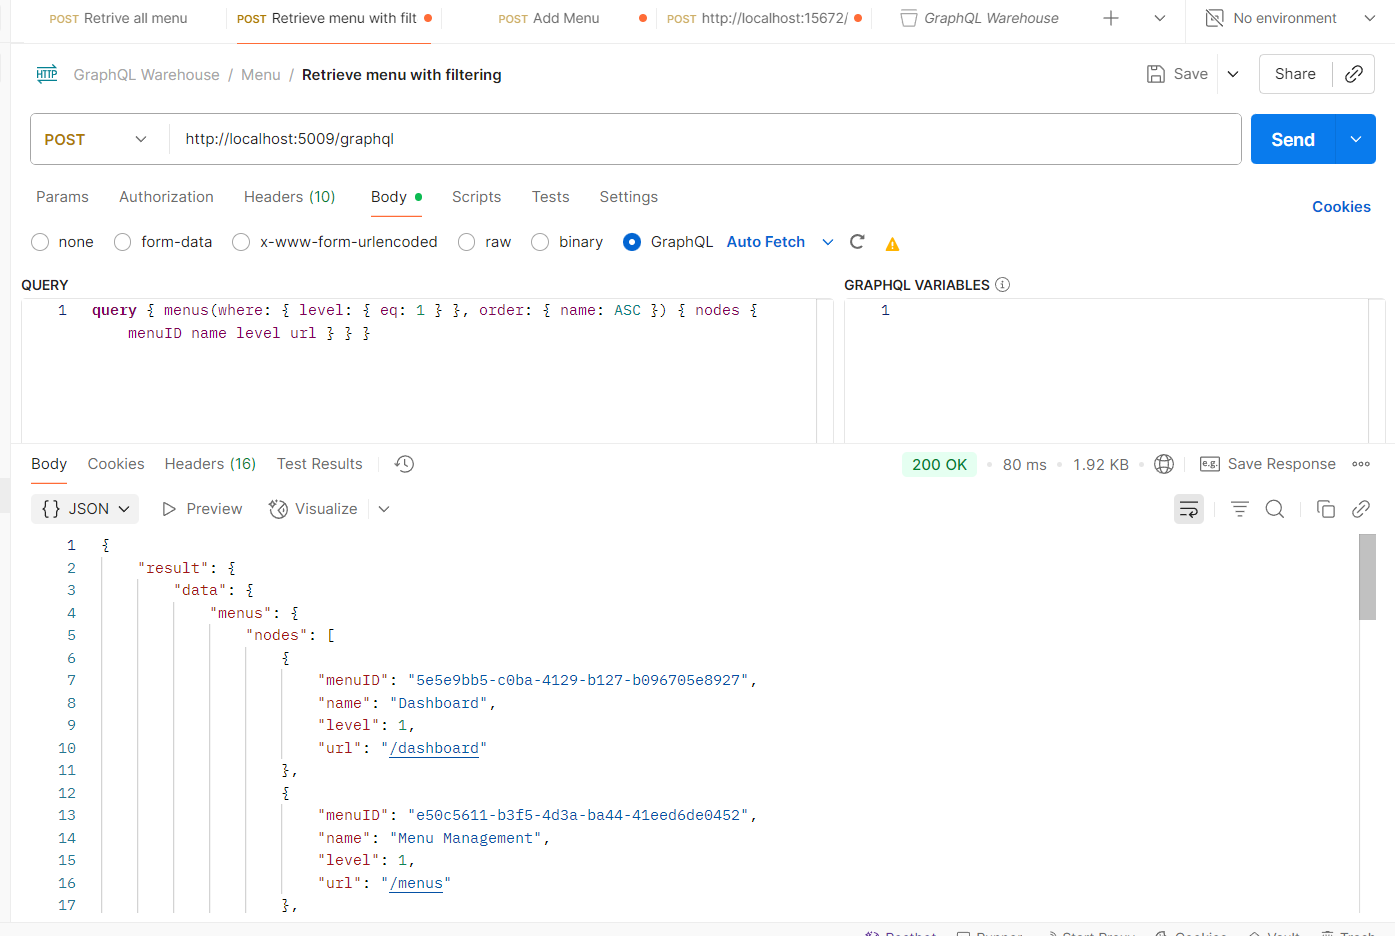Open the No environment selector dropdown

[1290, 18]
